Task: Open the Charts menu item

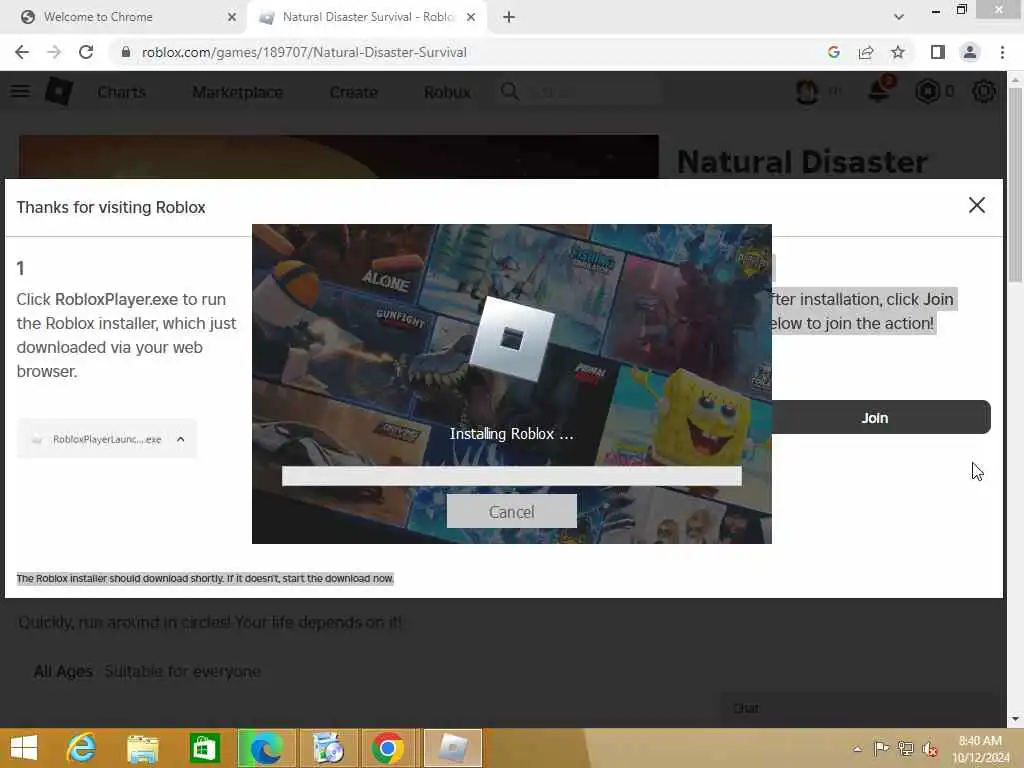Action: 121,92
